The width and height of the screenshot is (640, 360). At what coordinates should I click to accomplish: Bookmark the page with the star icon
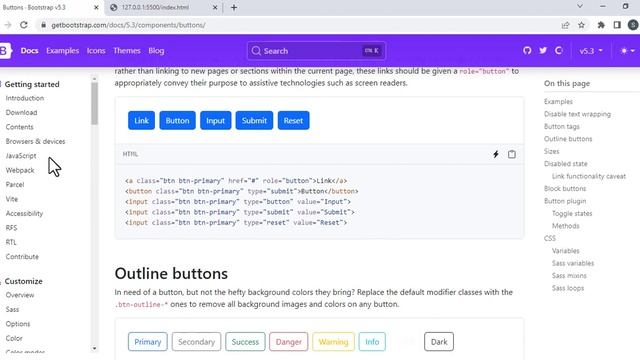point(581,25)
